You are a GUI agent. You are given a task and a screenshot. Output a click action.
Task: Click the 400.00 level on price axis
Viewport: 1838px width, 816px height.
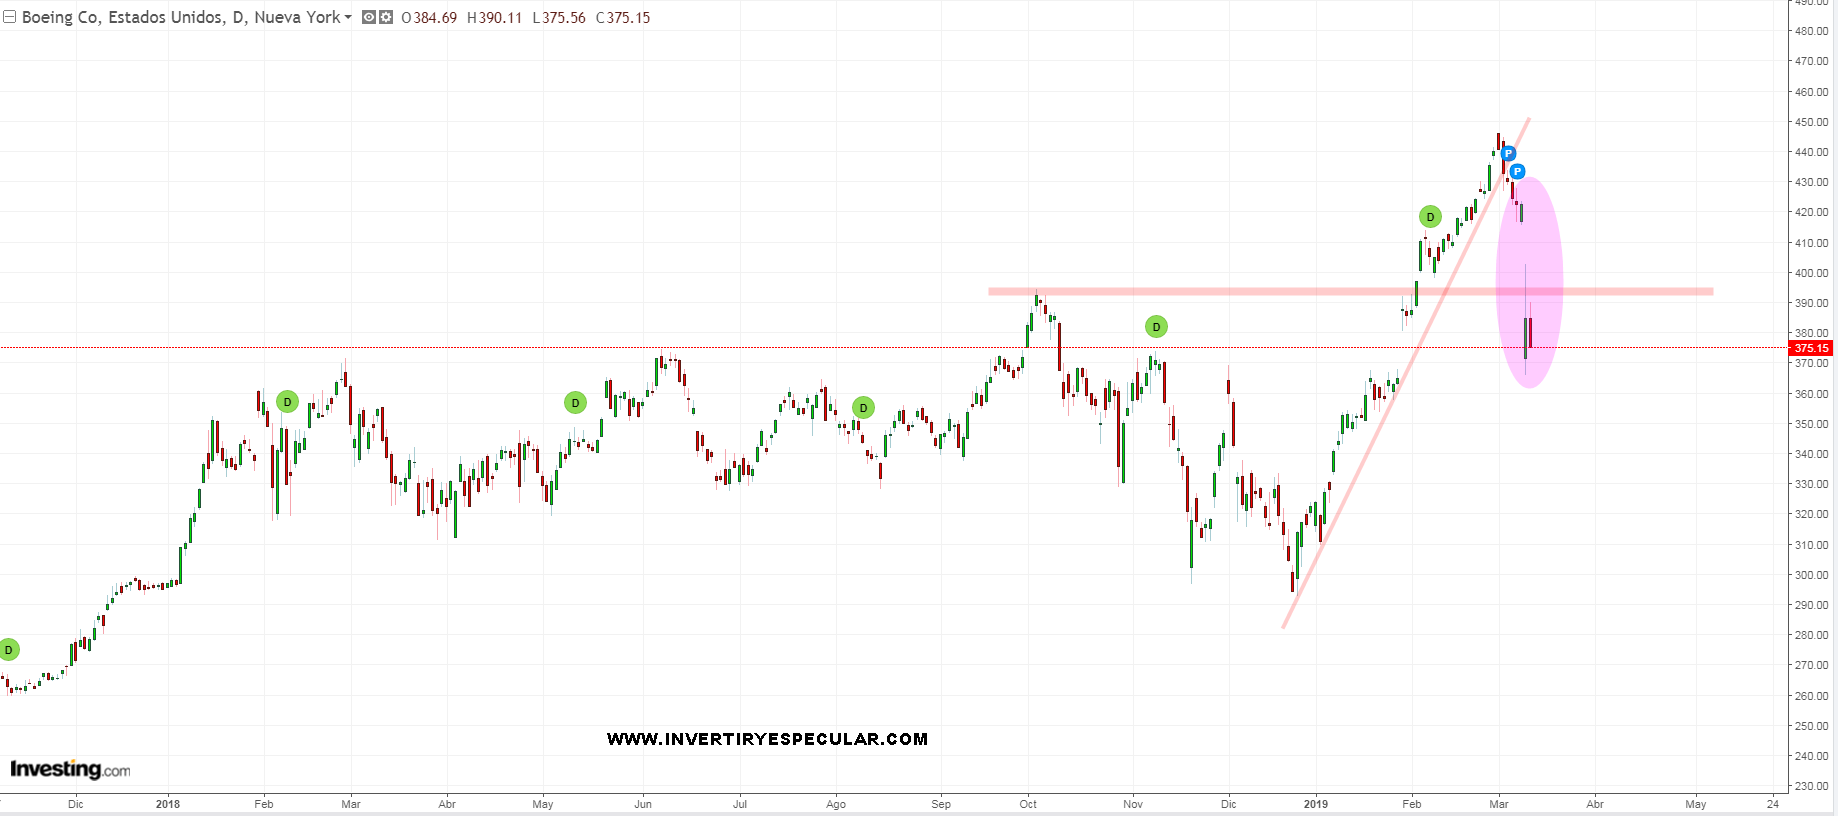[1811, 273]
